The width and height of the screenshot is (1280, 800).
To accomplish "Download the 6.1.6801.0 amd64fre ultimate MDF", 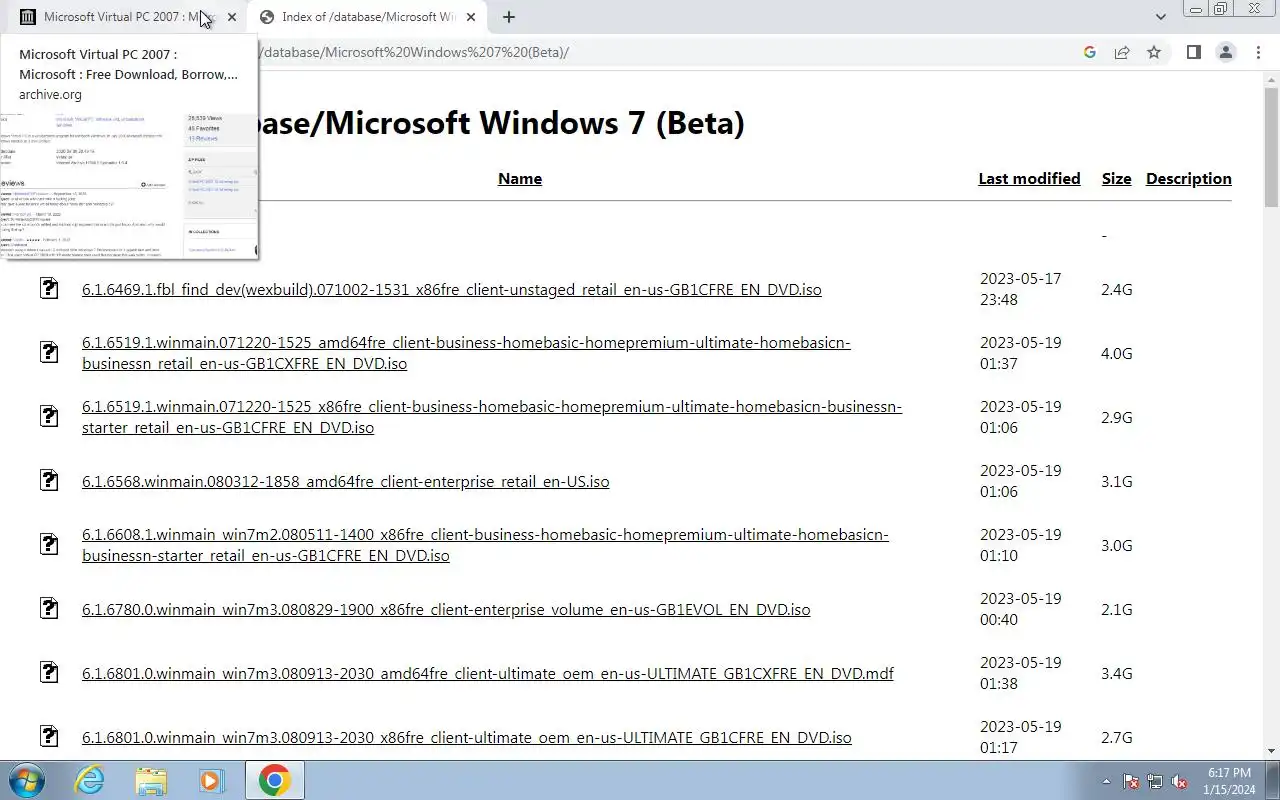I will point(488,674).
